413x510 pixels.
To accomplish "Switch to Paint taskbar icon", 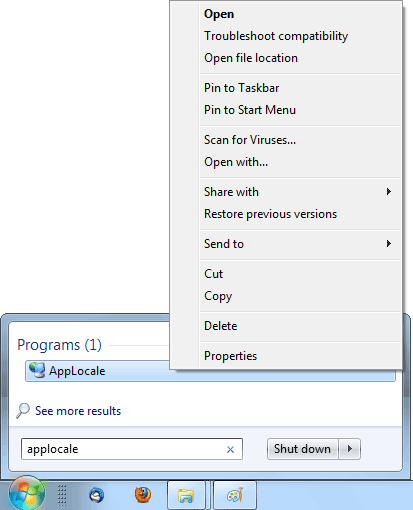I will 235,495.
